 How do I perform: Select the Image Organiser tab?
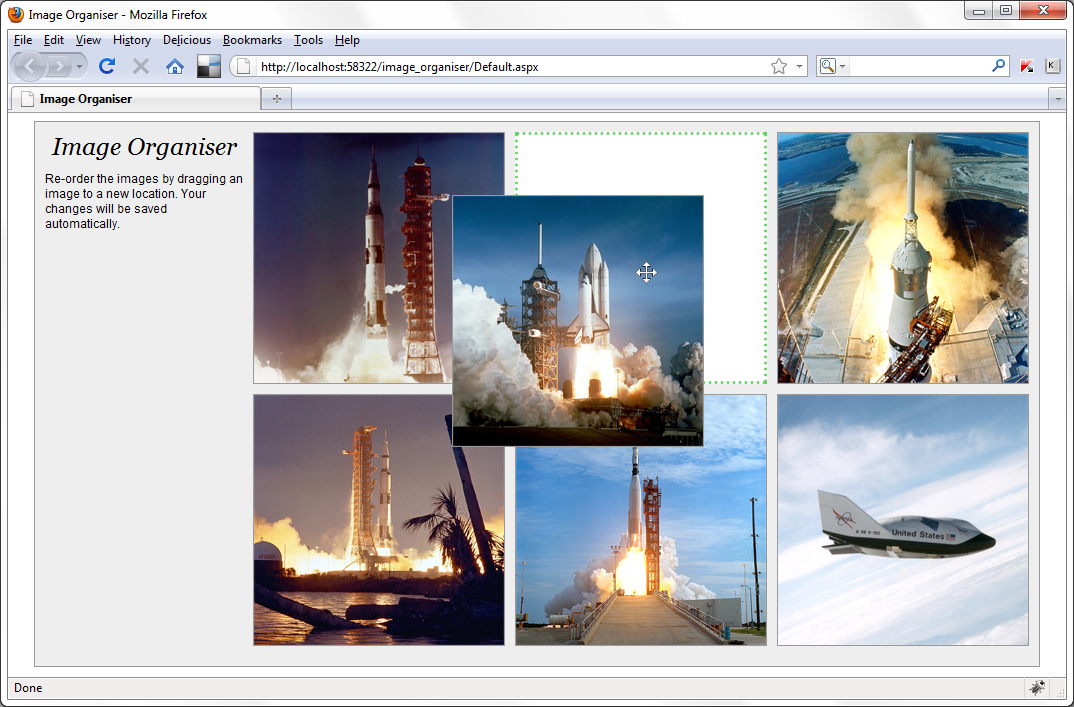pyautogui.click(x=136, y=99)
